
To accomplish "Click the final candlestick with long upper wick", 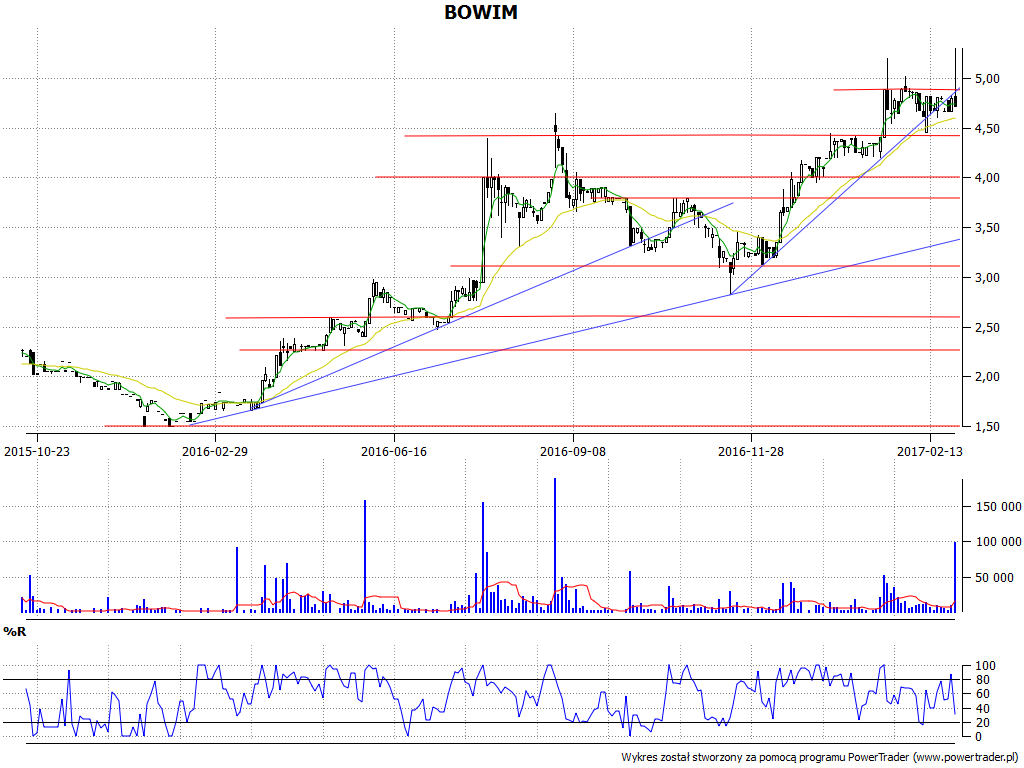I will pyautogui.click(x=955, y=77).
